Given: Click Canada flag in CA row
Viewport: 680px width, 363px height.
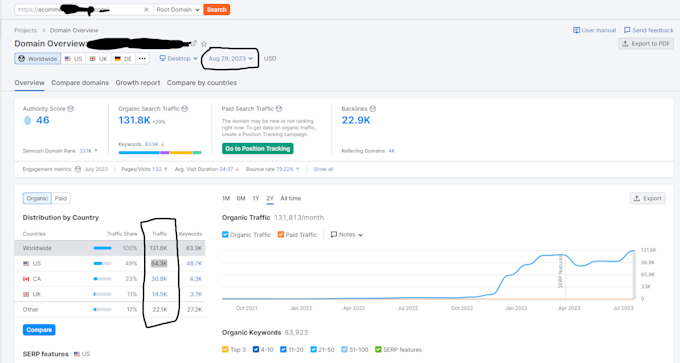Looking at the screenshot, I should tap(26, 279).
